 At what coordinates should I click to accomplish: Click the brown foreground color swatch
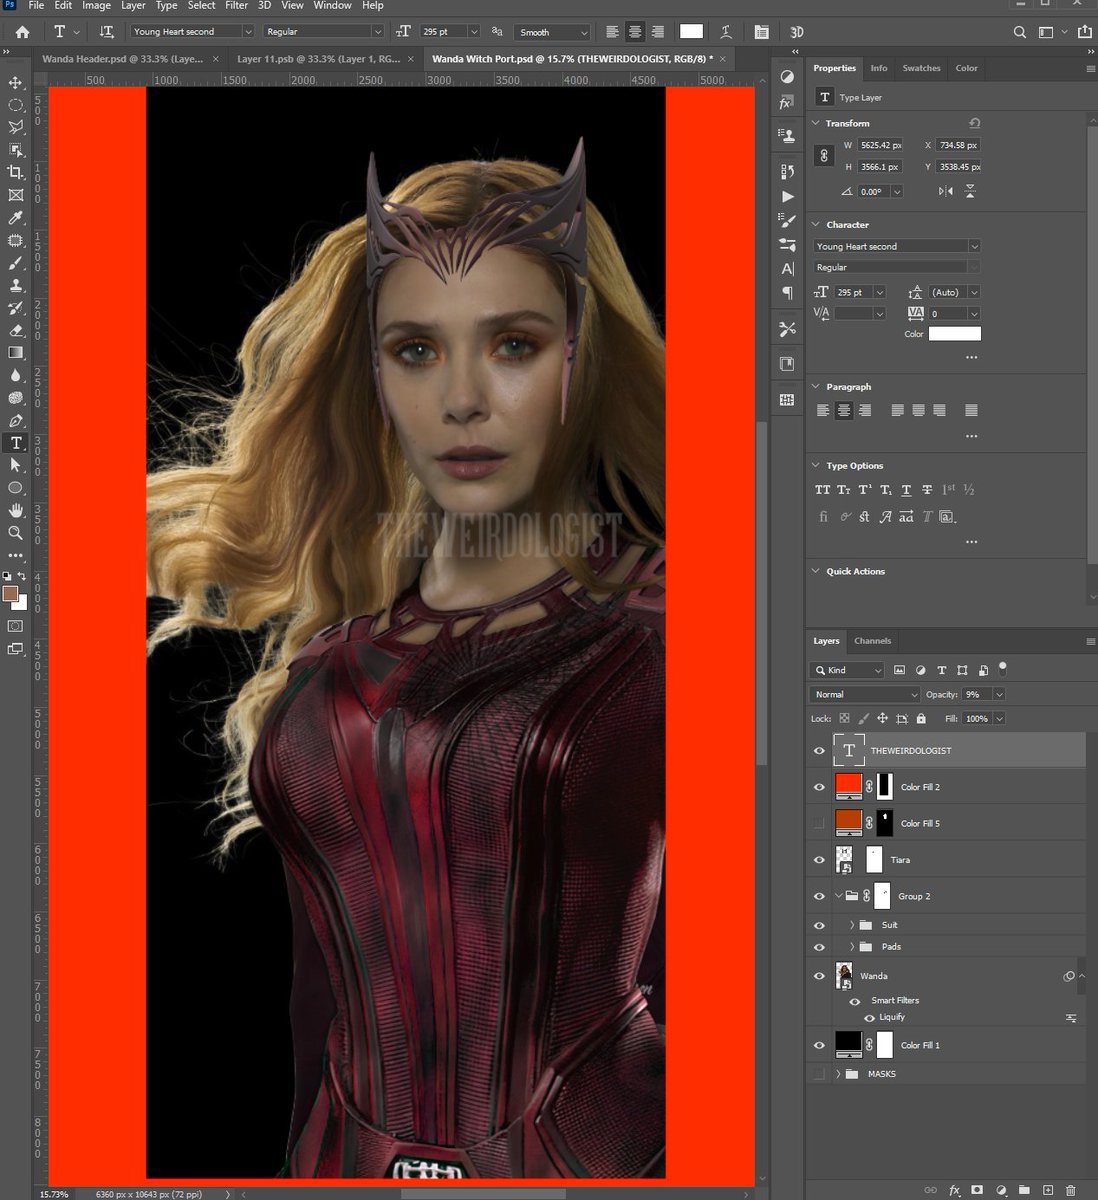tap(11, 594)
